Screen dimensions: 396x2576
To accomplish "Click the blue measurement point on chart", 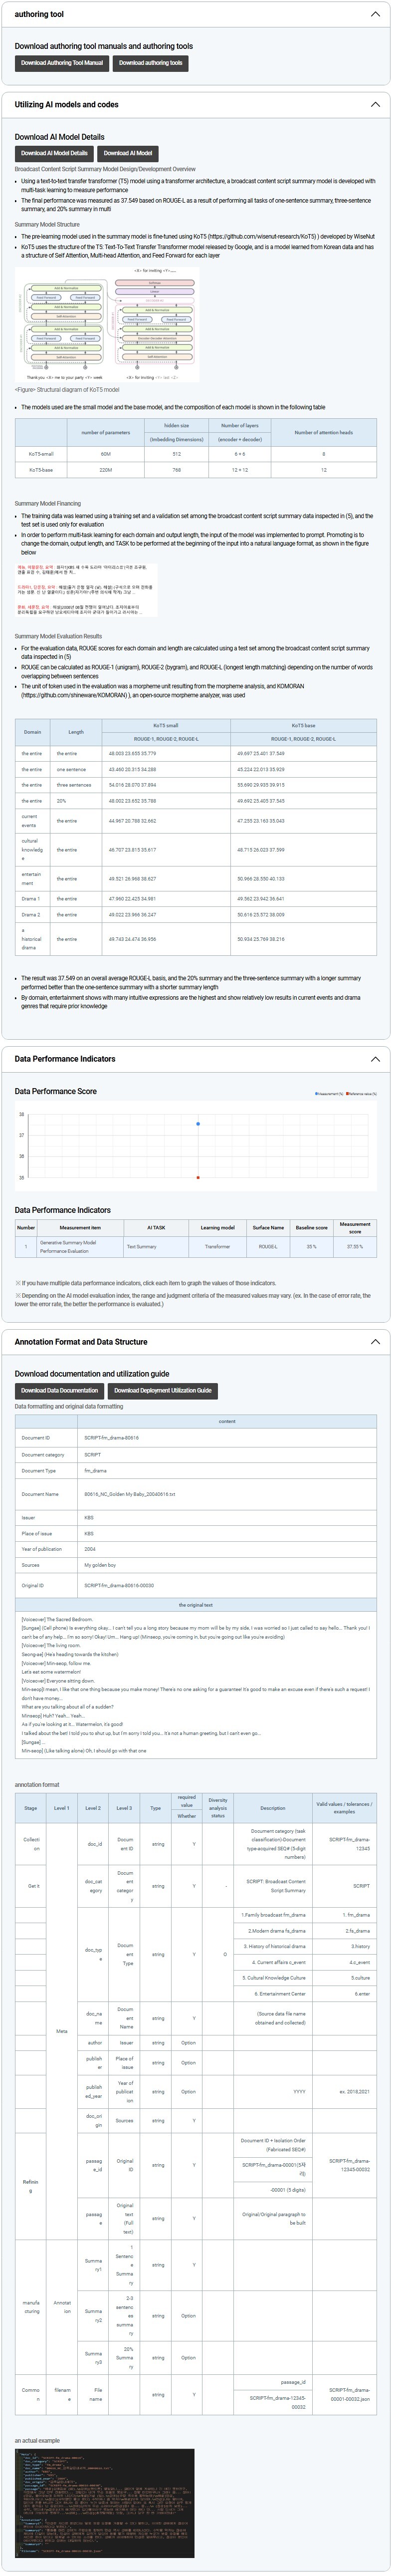I will (198, 1124).
